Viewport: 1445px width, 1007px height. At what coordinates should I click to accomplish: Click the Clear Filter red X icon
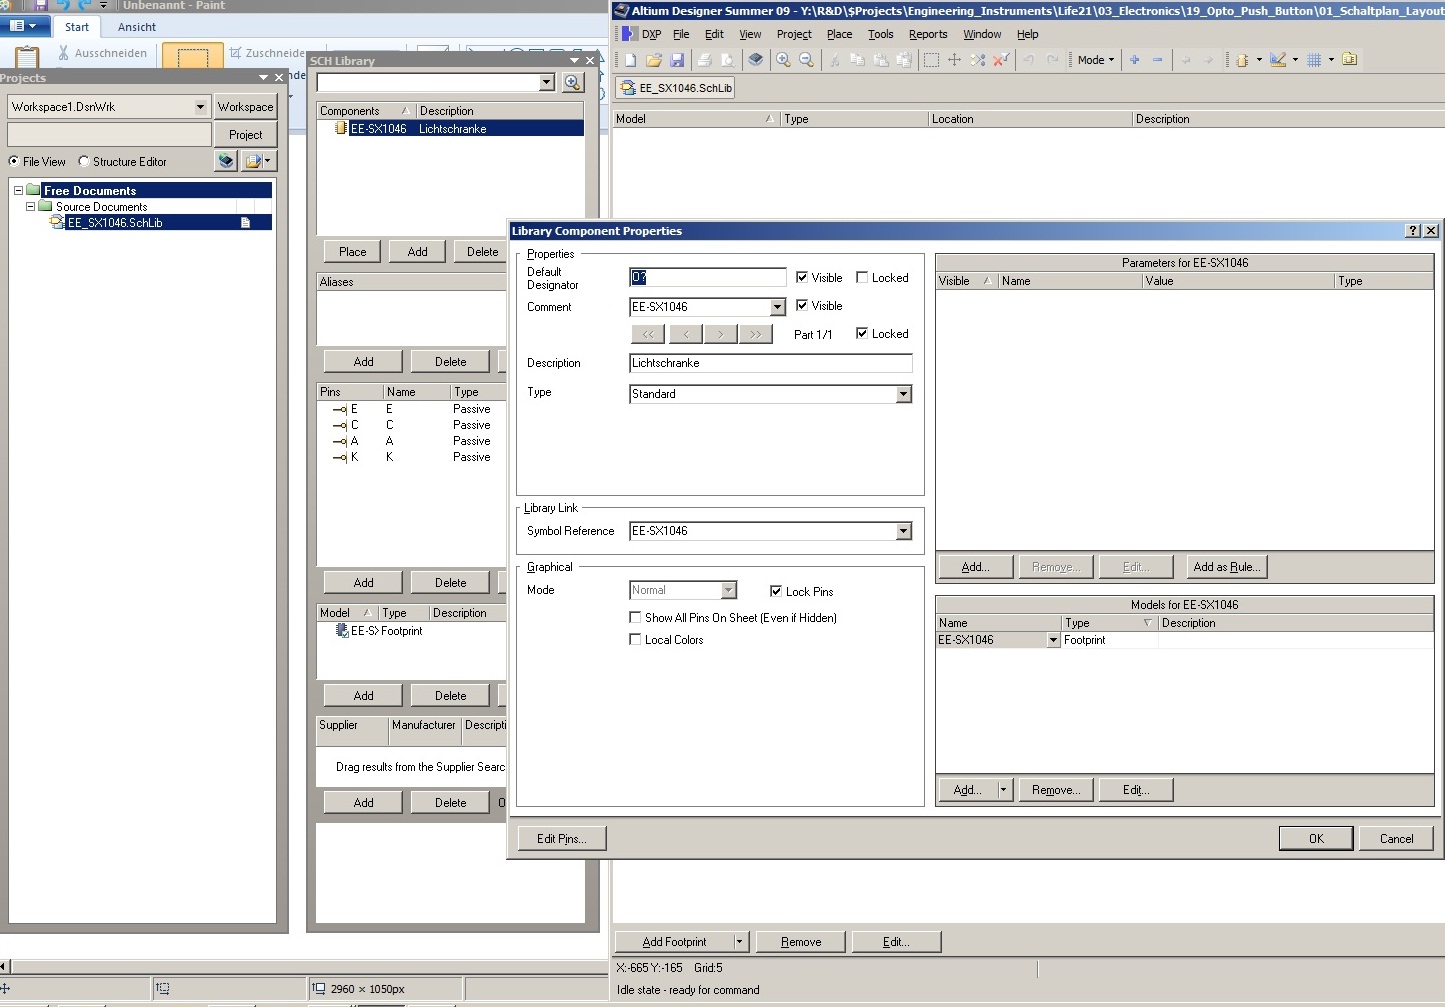pos(1000,60)
